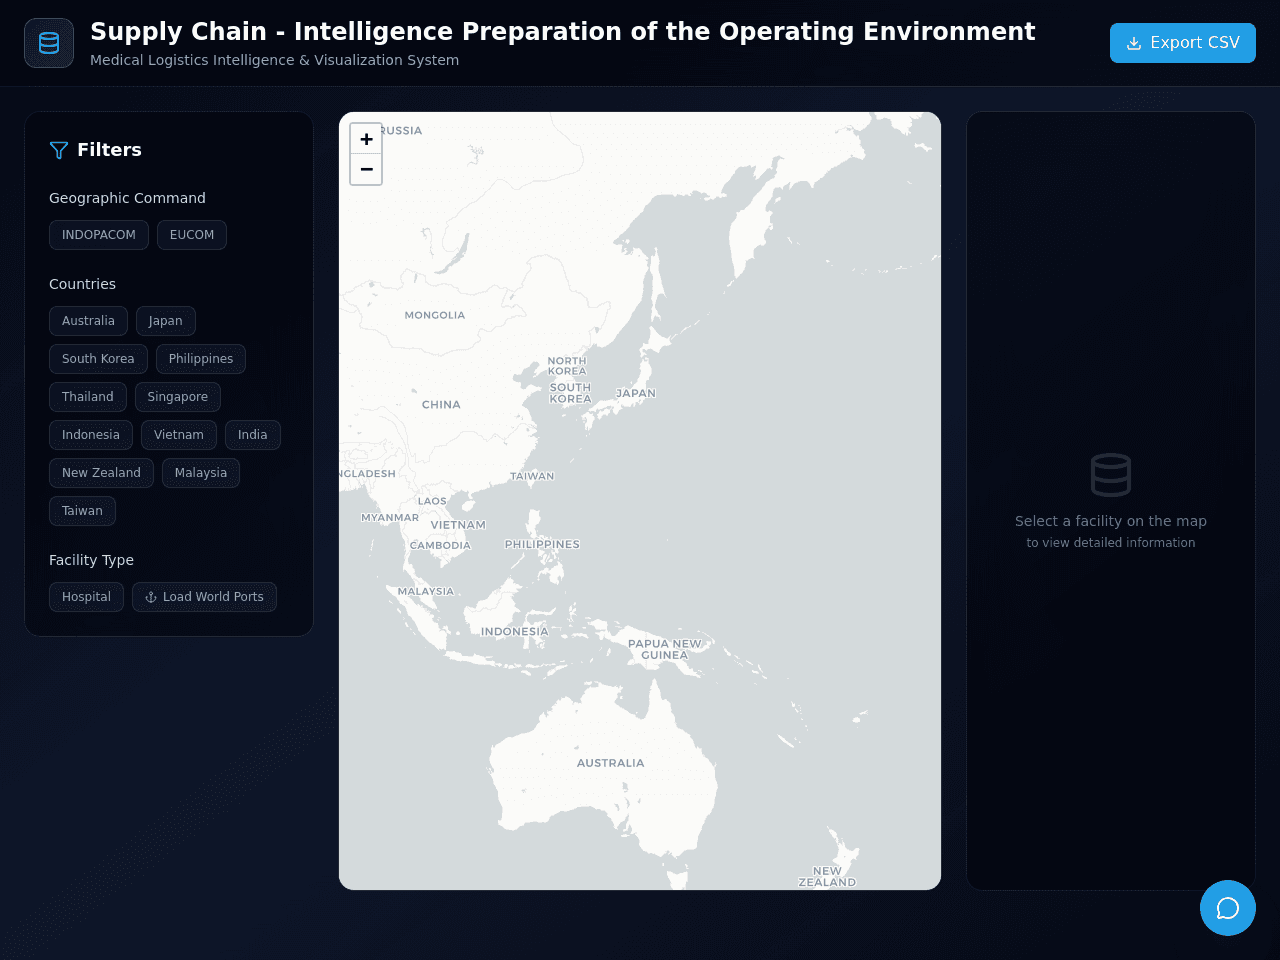Toggle the INDOPACOM command filter

[99, 235]
